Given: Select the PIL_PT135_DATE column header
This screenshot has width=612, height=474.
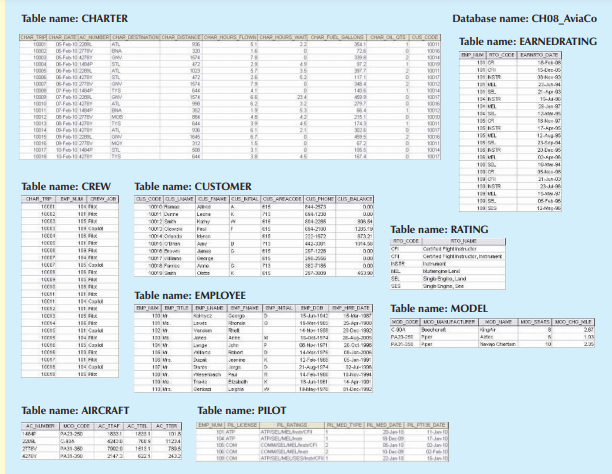Looking at the screenshot, I should tap(426, 425).
